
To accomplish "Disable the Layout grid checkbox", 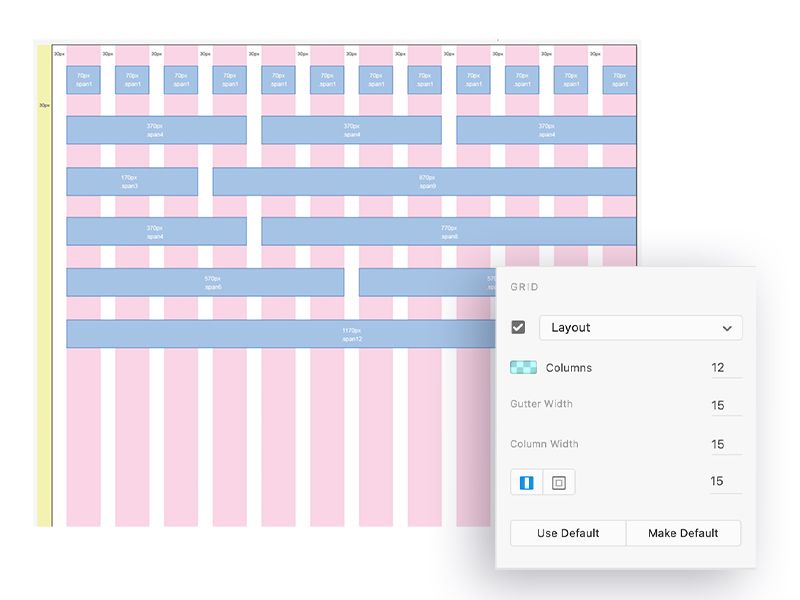I will click(516, 327).
